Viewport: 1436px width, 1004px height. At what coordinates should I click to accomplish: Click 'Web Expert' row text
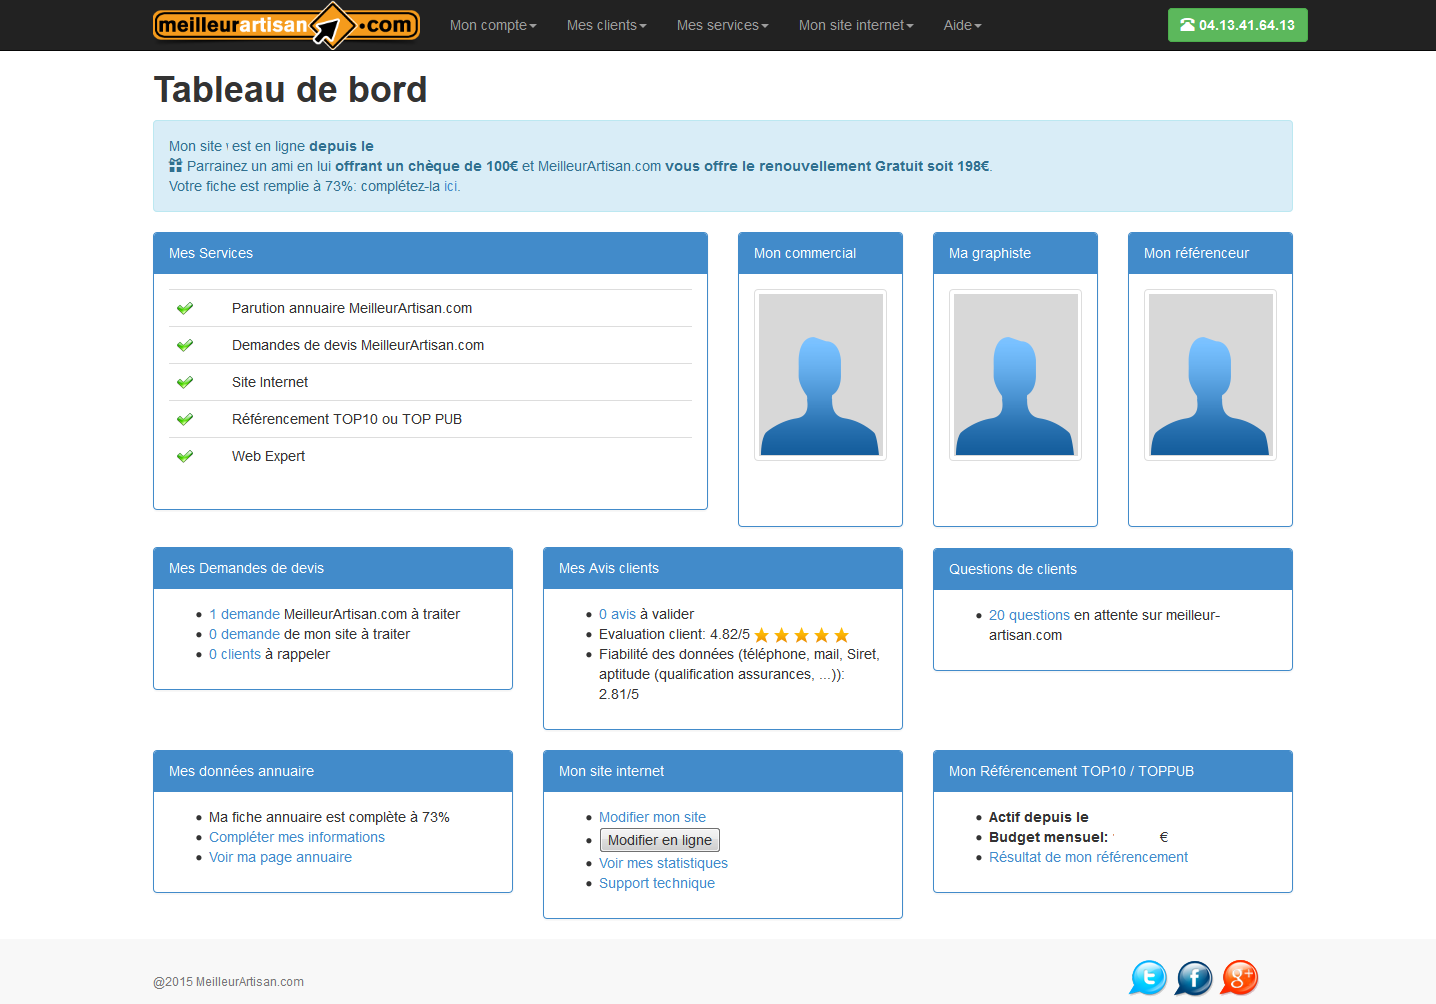(268, 456)
